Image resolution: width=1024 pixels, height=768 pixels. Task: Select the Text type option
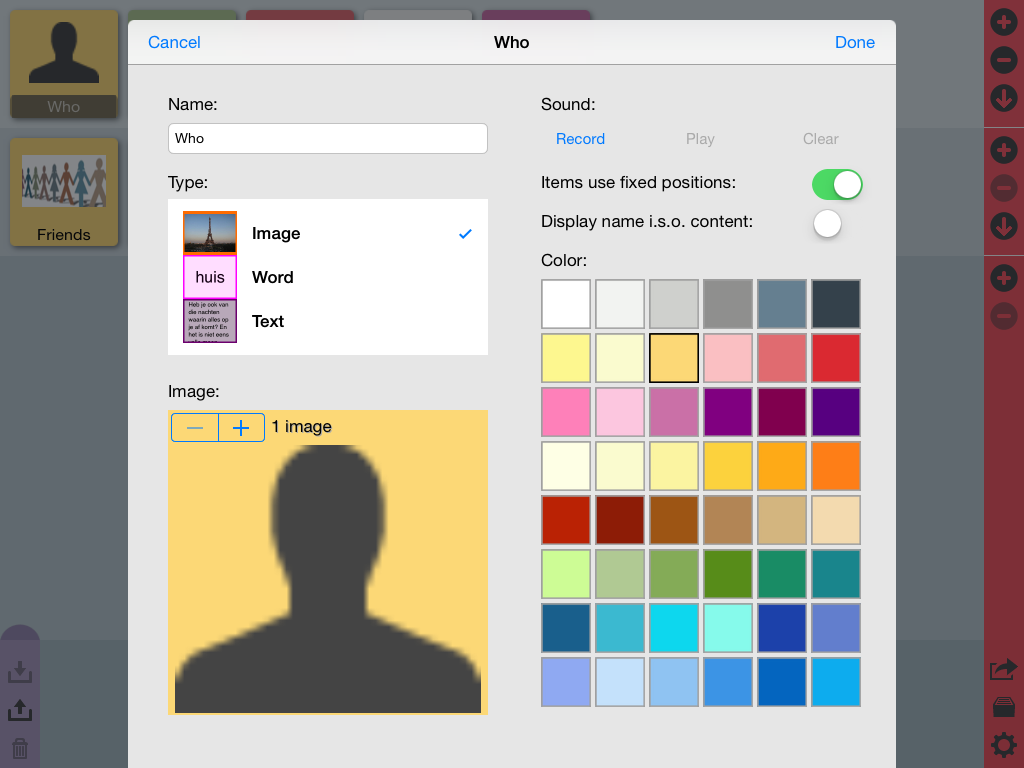coord(328,321)
